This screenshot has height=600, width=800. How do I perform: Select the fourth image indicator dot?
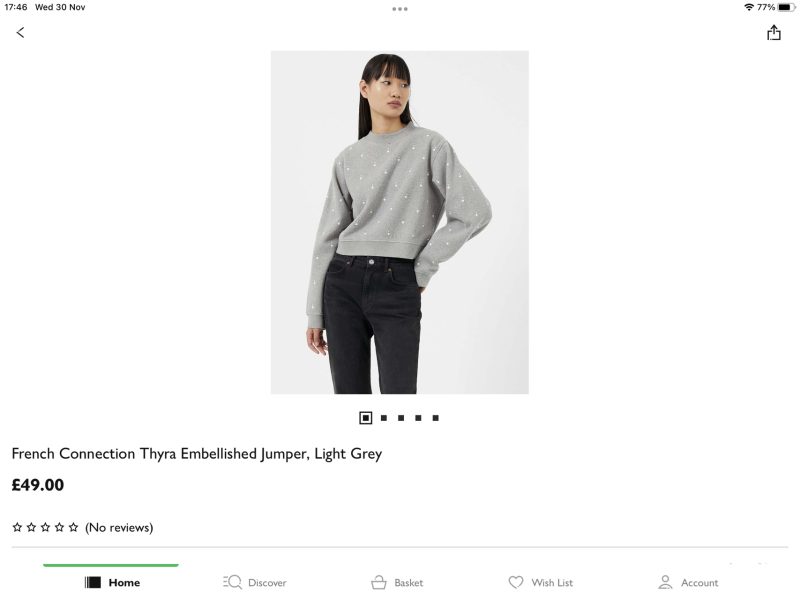pos(418,418)
